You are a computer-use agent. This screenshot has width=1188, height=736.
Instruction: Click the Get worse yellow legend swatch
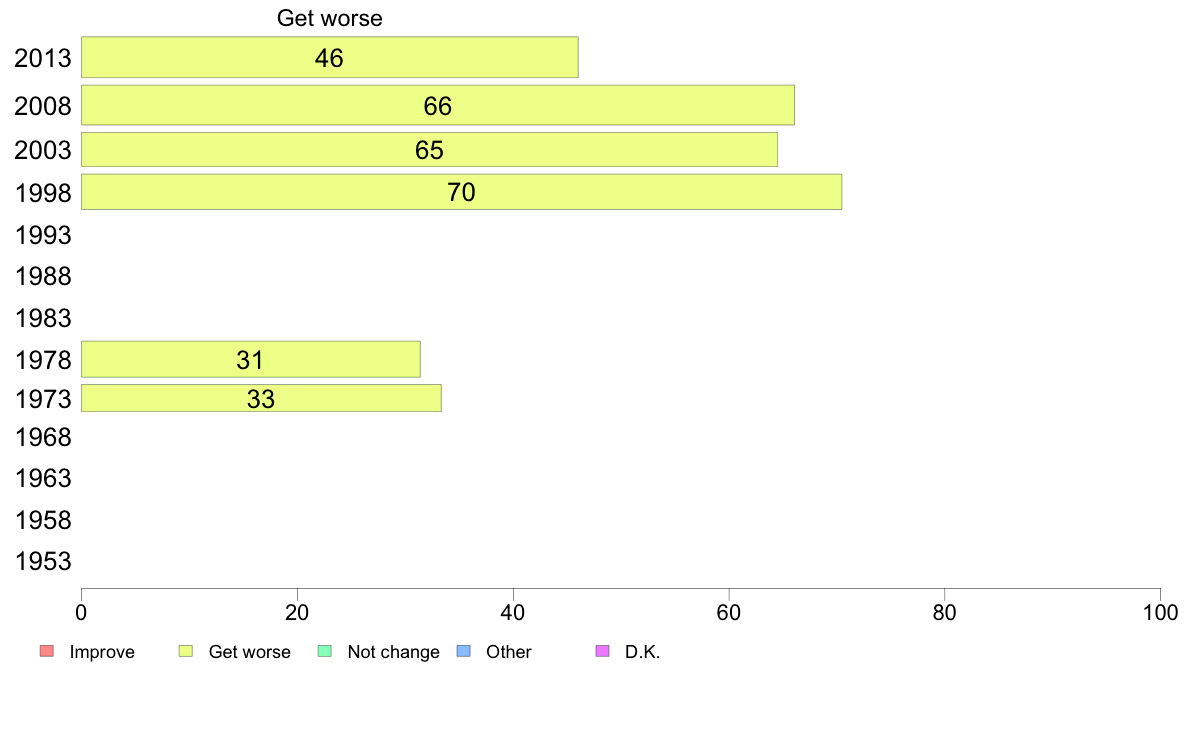coord(186,651)
